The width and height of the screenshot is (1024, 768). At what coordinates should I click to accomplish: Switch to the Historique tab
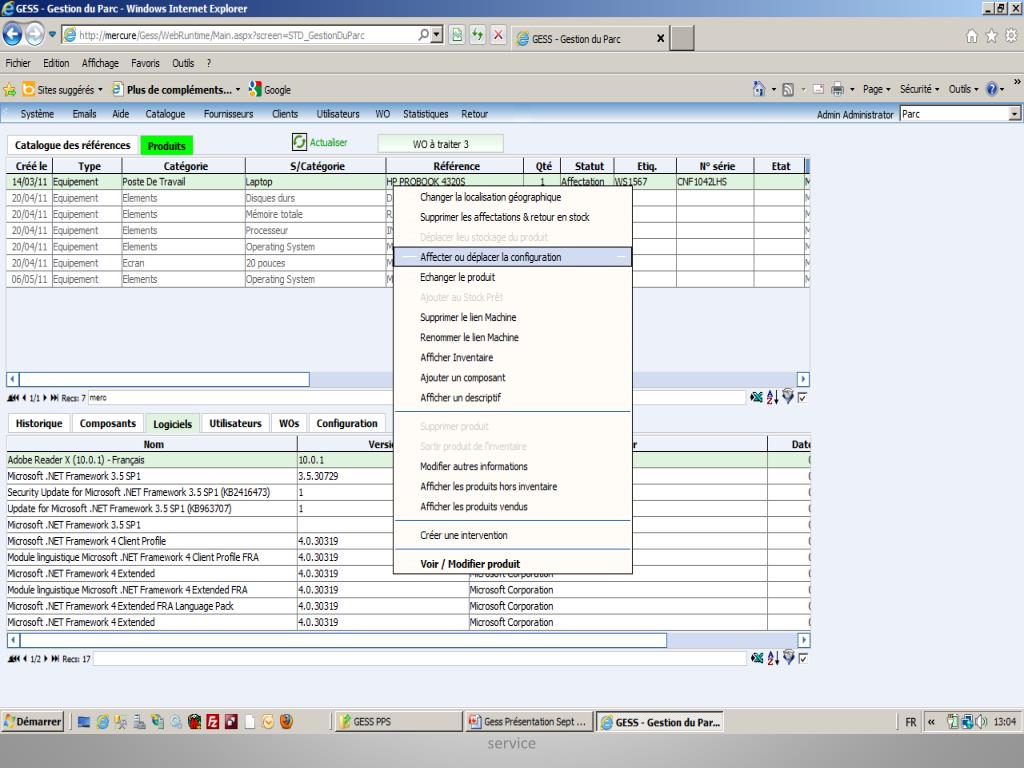point(39,423)
